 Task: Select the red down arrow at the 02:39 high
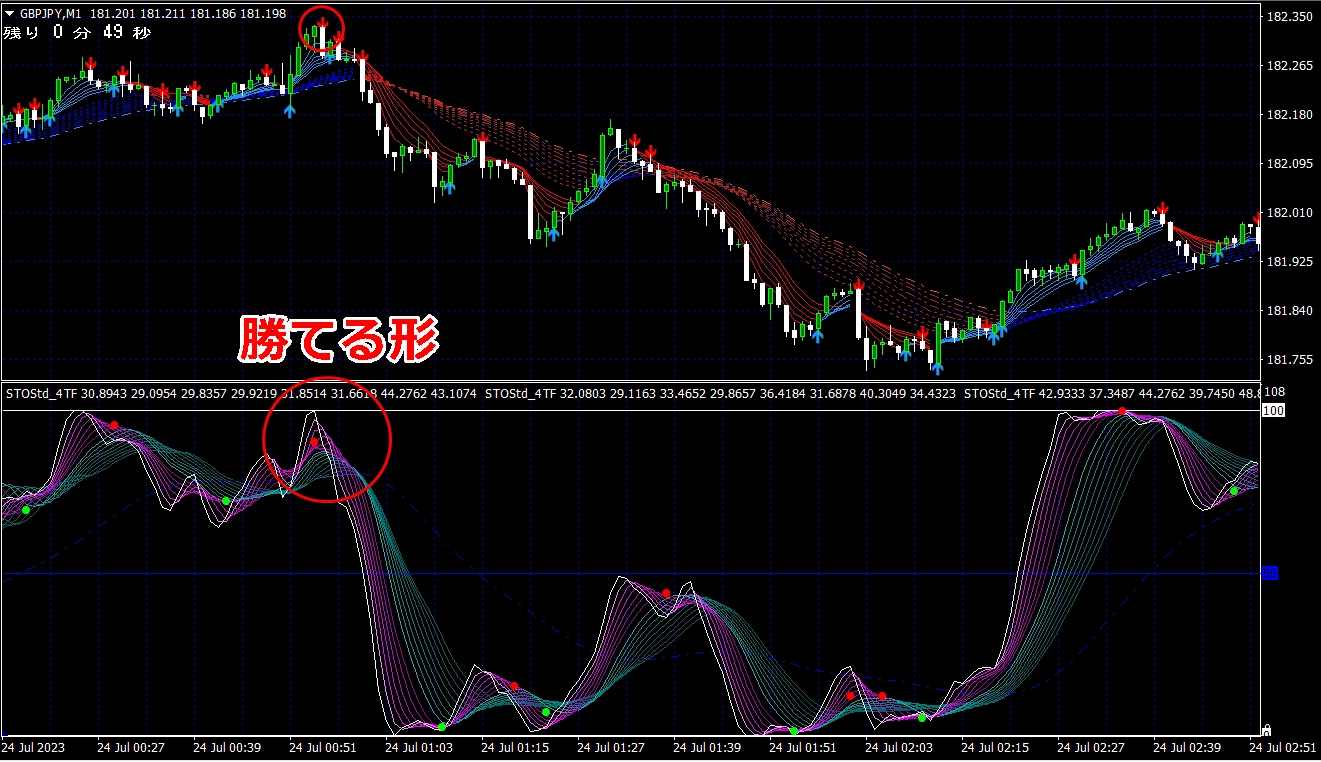1162,208
